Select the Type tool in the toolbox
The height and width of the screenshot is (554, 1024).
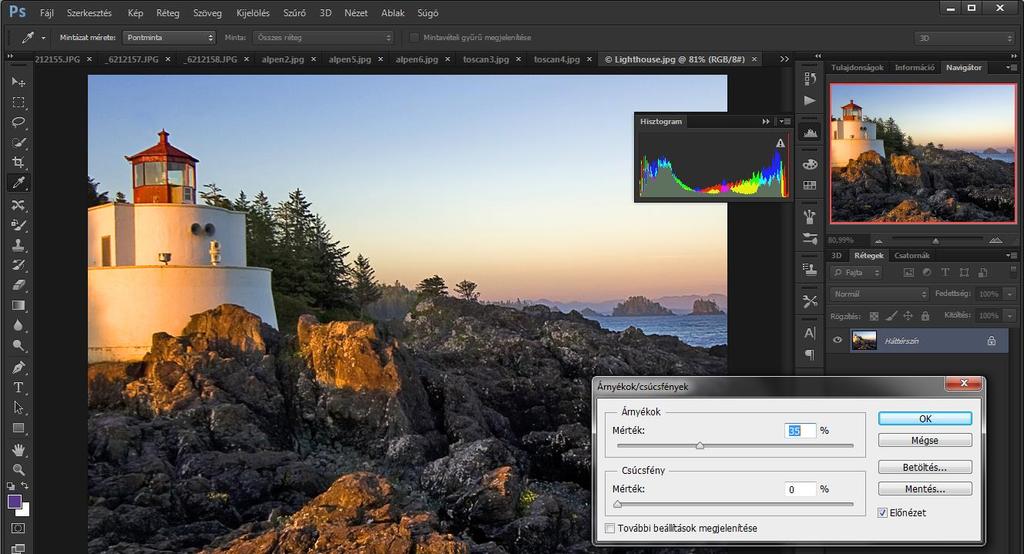point(18,387)
